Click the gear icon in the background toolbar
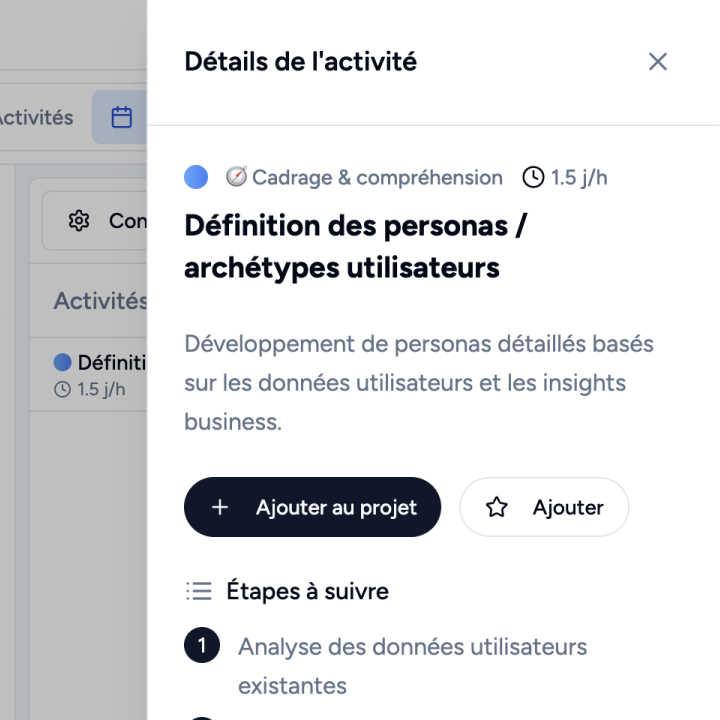 tap(79, 221)
